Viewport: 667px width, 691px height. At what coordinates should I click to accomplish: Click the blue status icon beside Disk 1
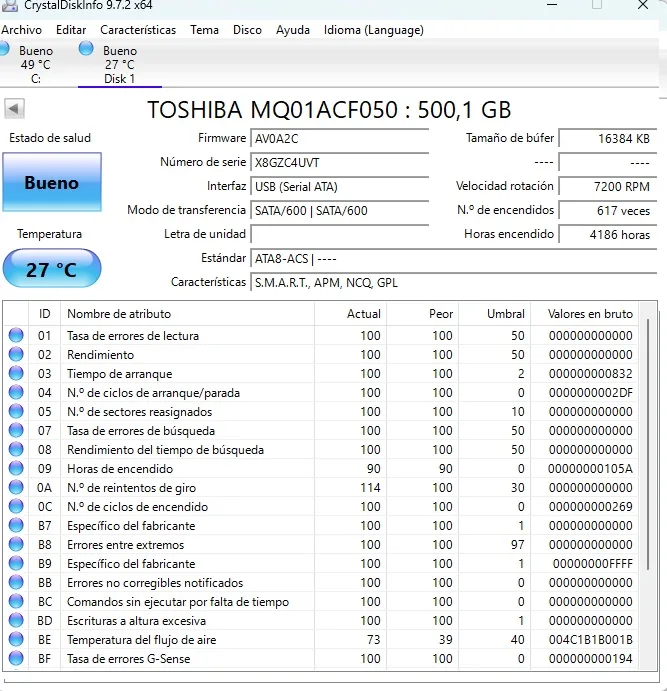click(86, 48)
